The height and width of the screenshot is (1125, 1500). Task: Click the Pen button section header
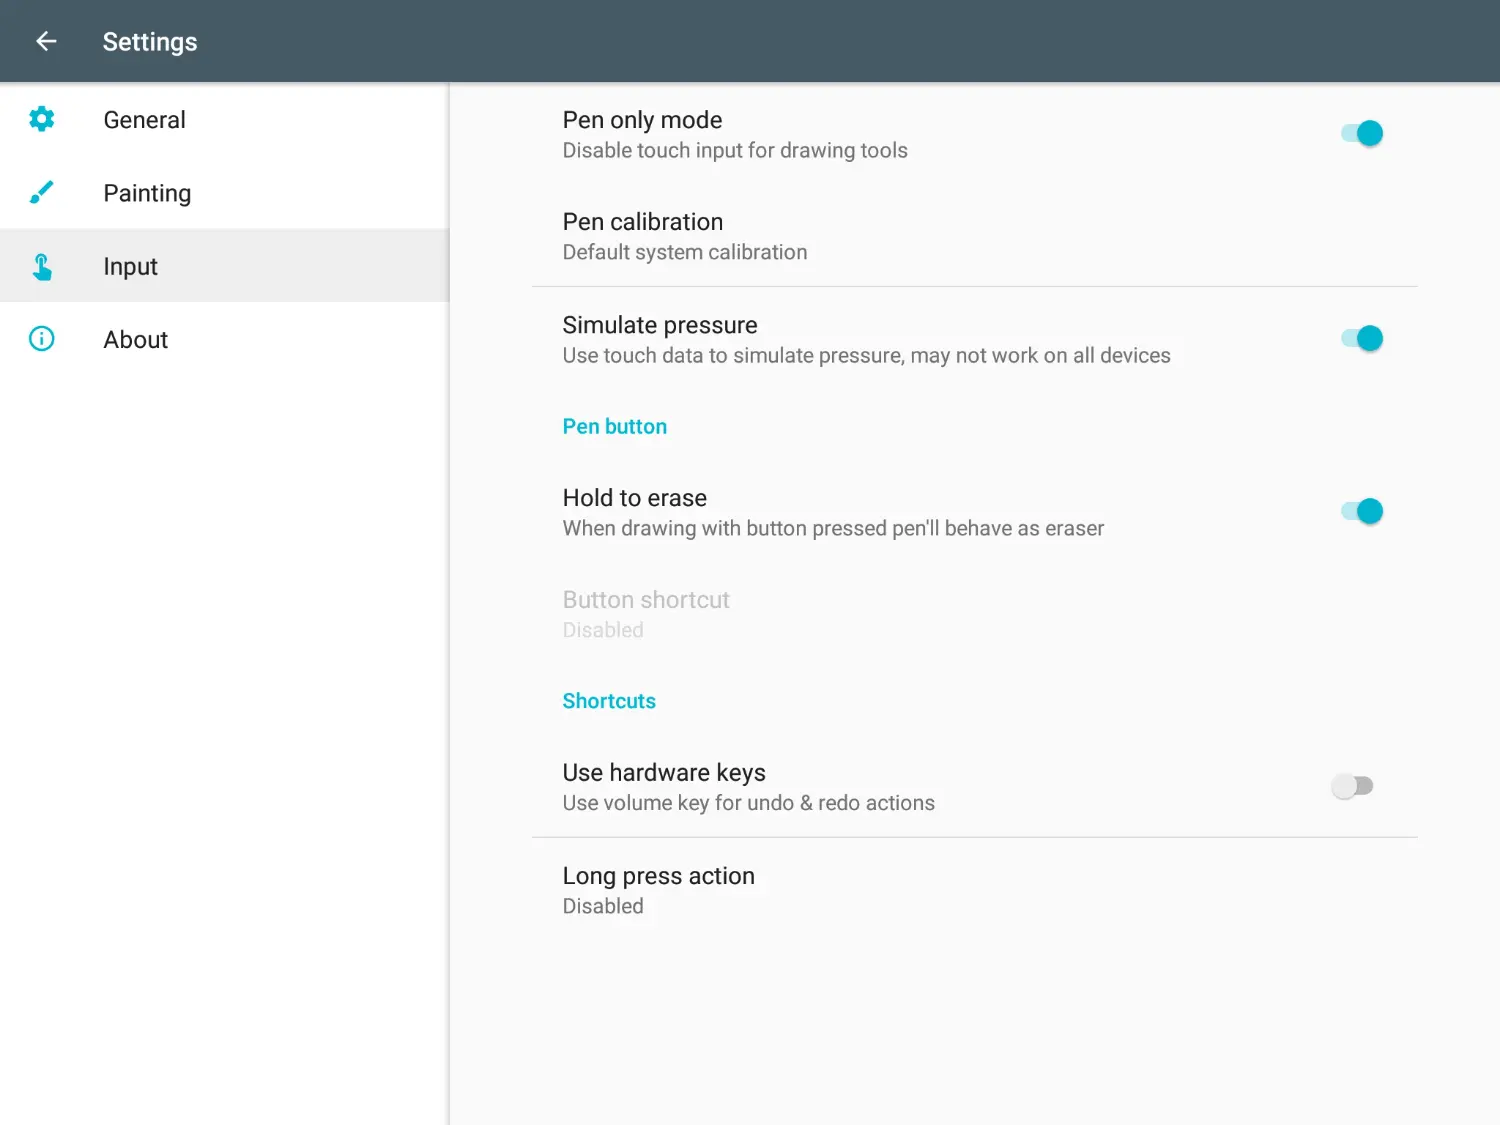(x=614, y=426)
